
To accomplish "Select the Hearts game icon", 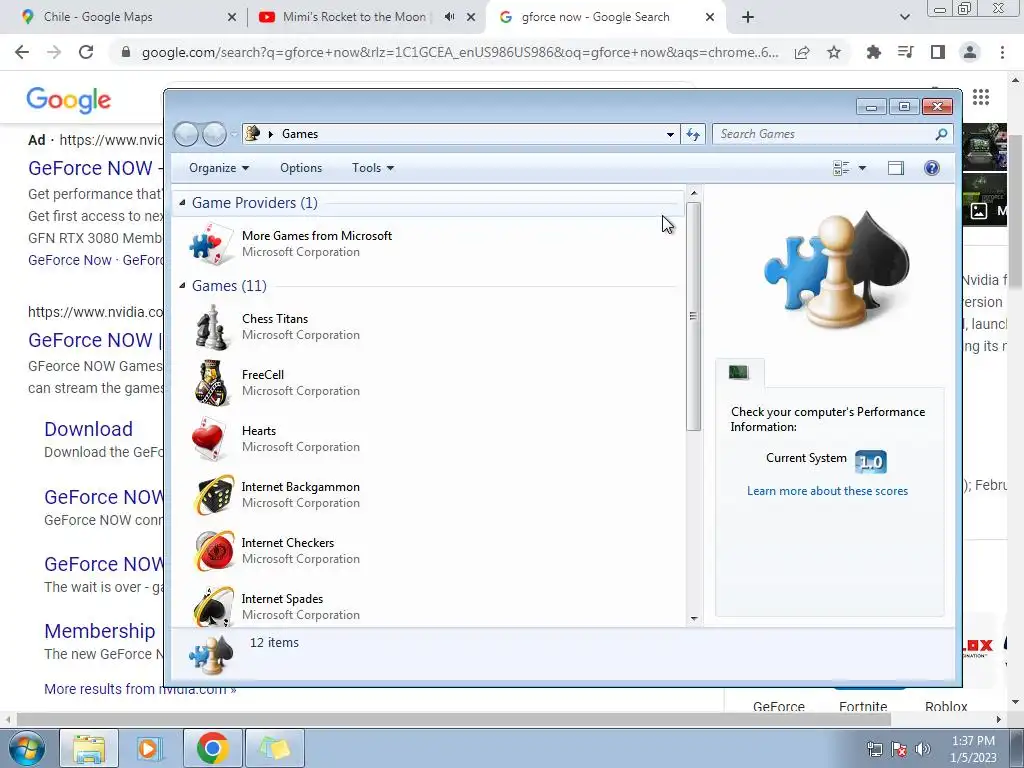I will point(212,439).
